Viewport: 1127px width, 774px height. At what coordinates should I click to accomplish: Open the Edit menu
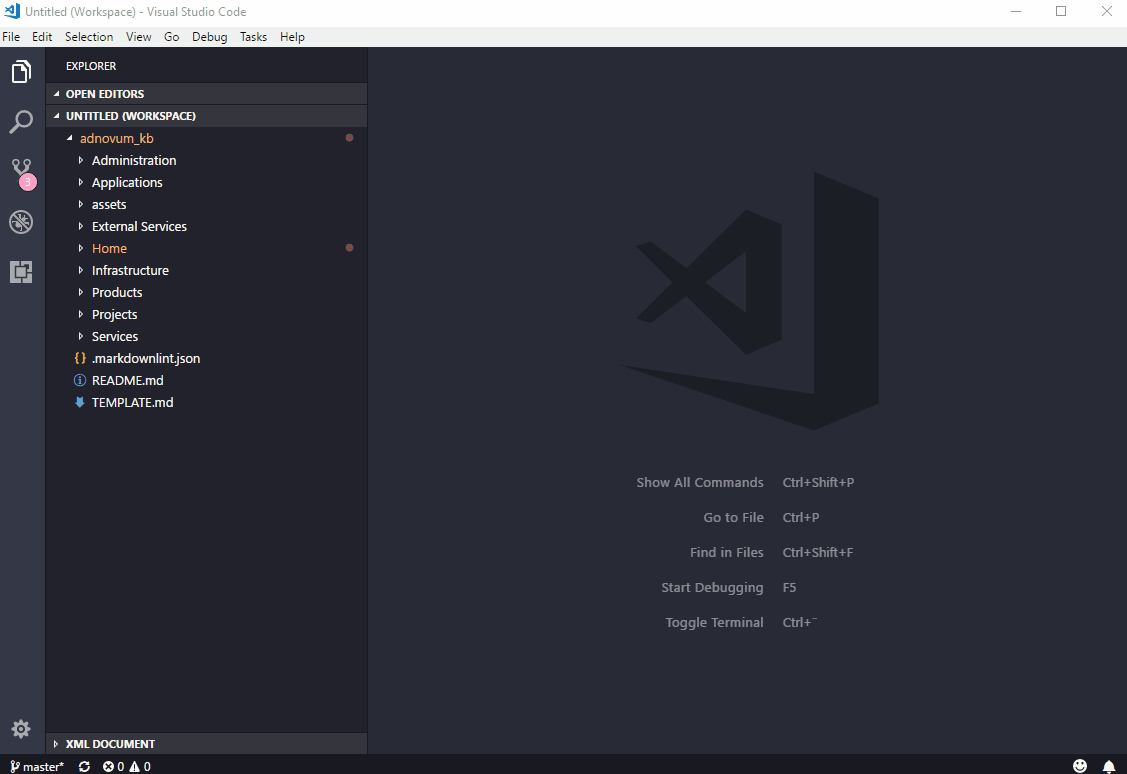click(42, 37)
